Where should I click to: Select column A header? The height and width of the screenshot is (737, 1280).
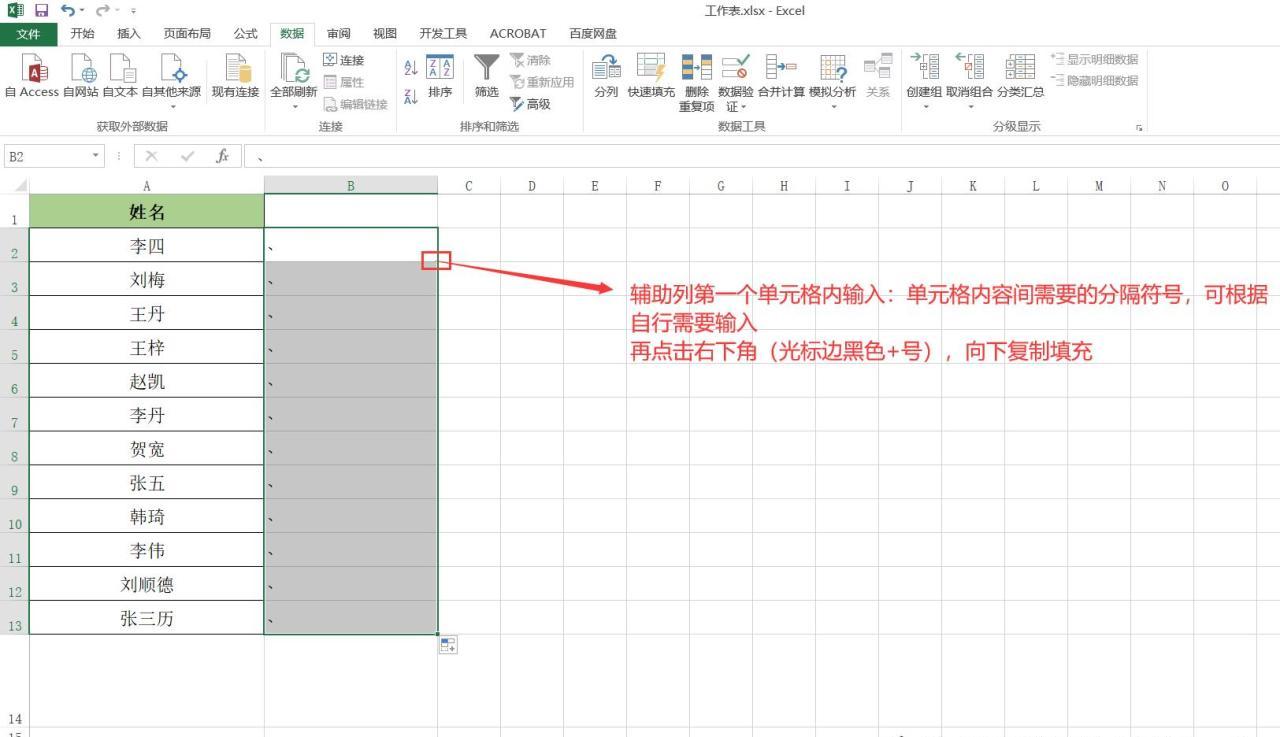(x=147, y=186)
